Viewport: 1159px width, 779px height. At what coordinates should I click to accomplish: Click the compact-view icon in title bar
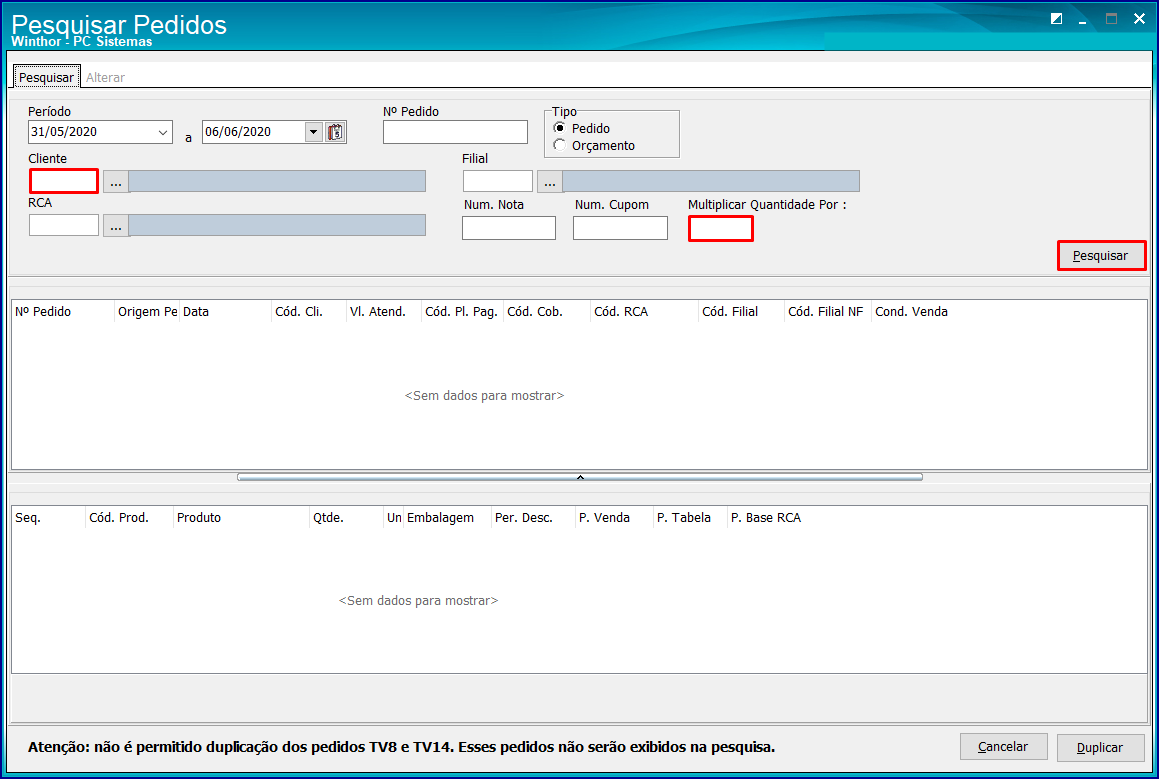point(1056,18)
